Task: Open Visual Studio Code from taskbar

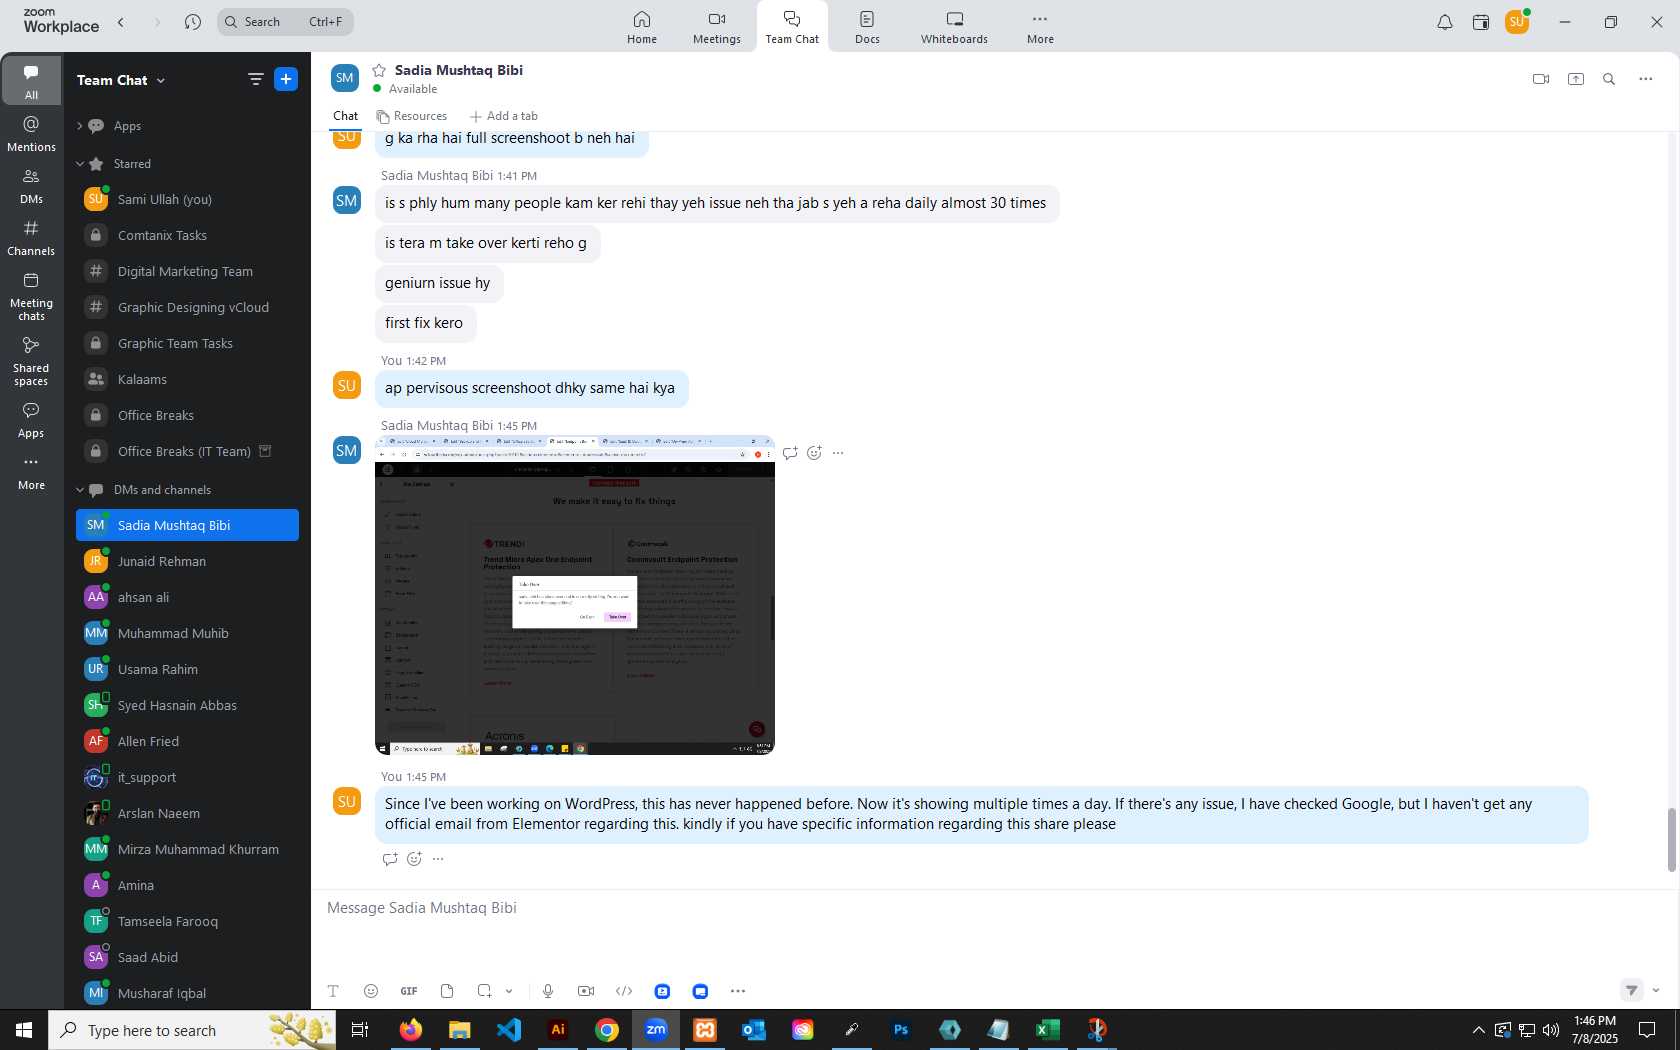Action: [509, 1030]
